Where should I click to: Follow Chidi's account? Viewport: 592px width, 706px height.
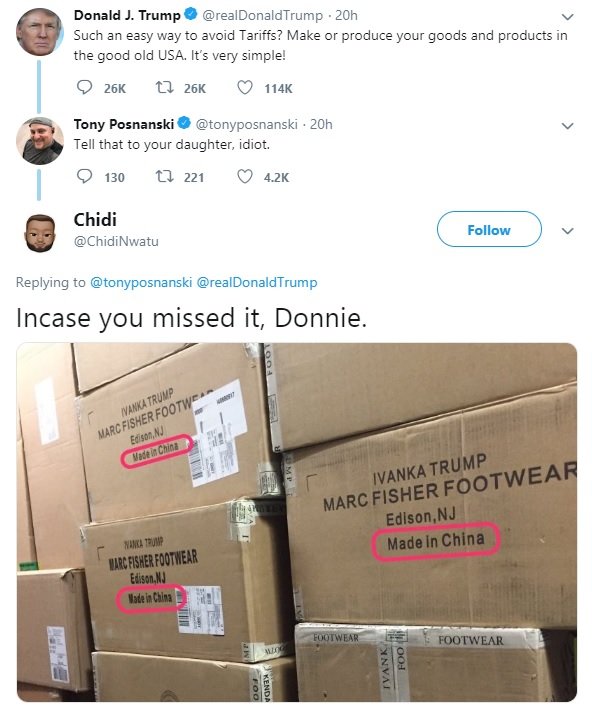pos(489,229)
